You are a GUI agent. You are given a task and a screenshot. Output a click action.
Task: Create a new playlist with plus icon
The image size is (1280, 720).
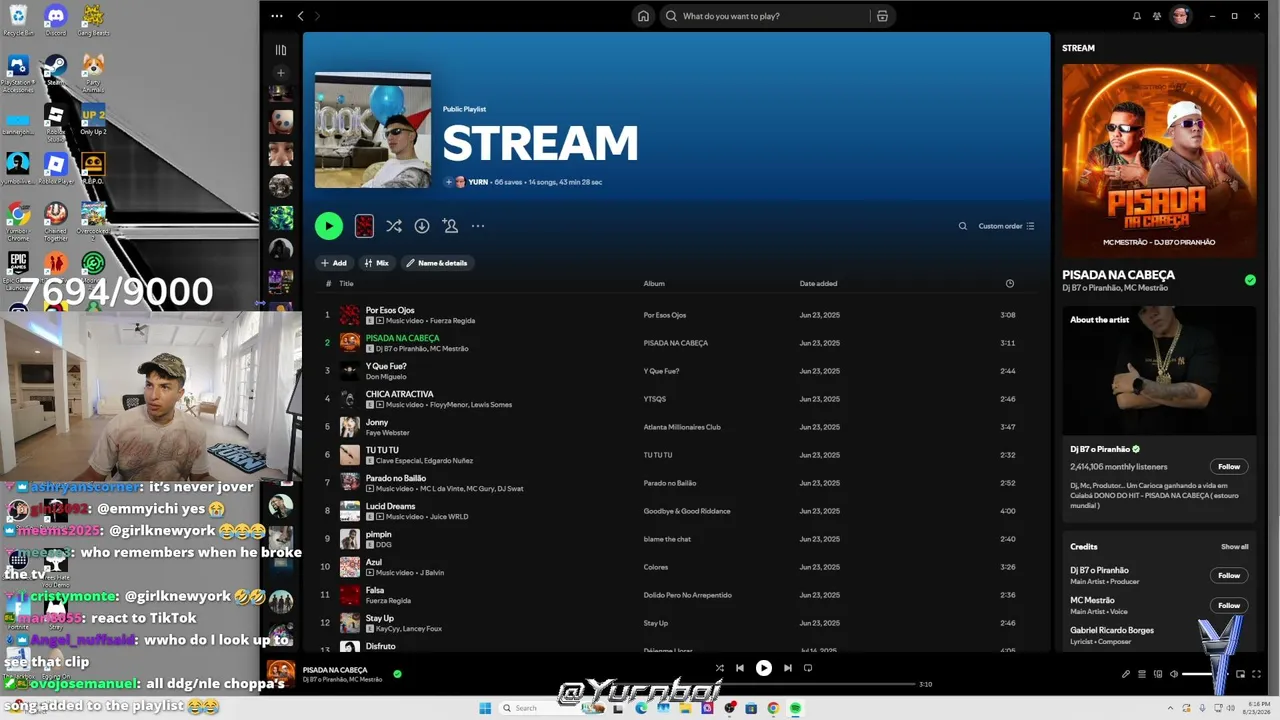(x=281, y=73)
